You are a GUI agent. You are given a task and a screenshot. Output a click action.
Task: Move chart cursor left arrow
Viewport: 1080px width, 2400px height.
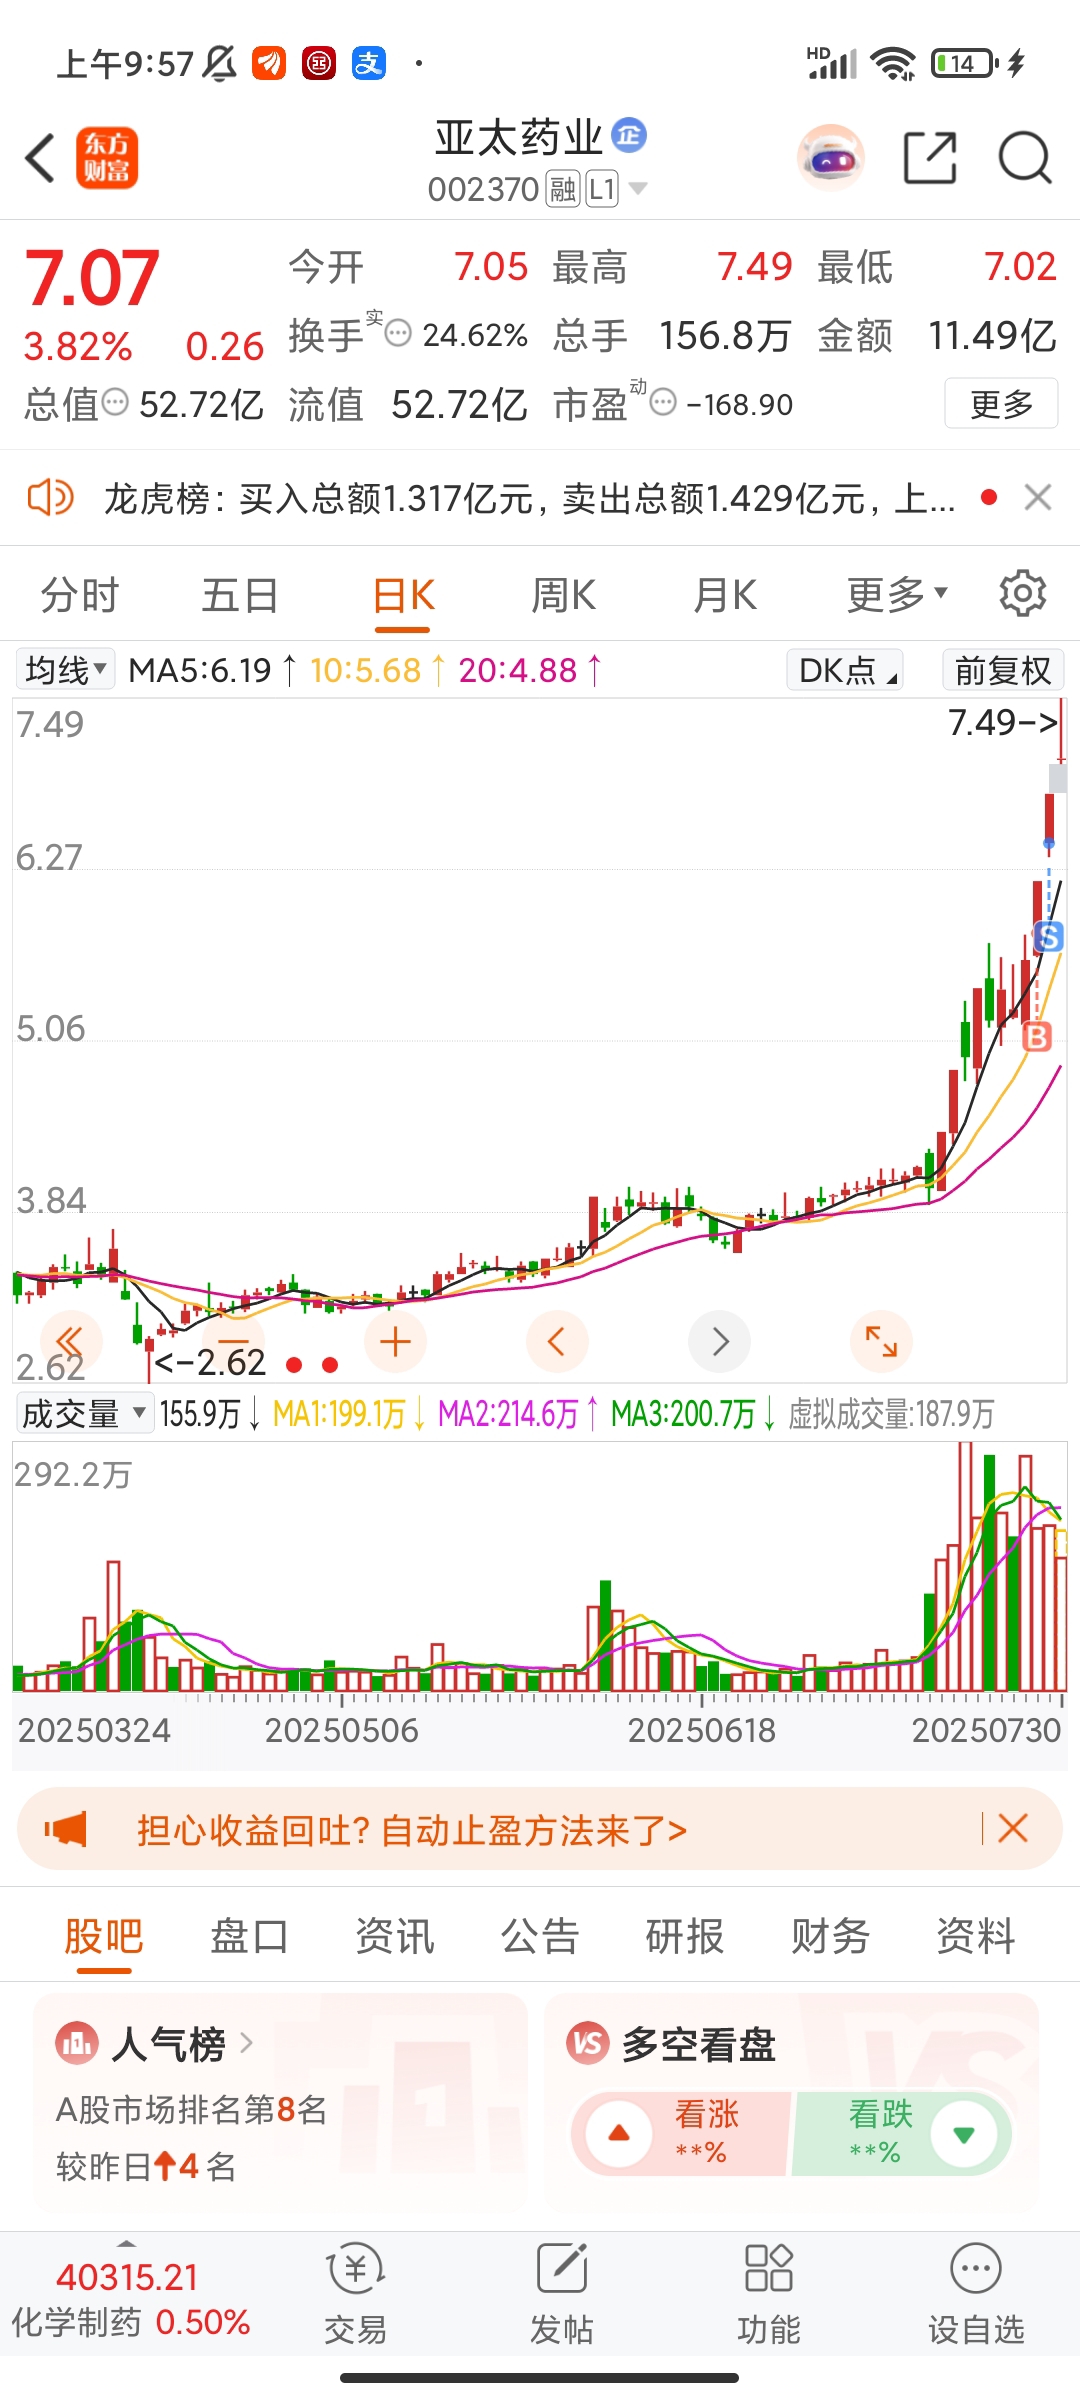557,1341
